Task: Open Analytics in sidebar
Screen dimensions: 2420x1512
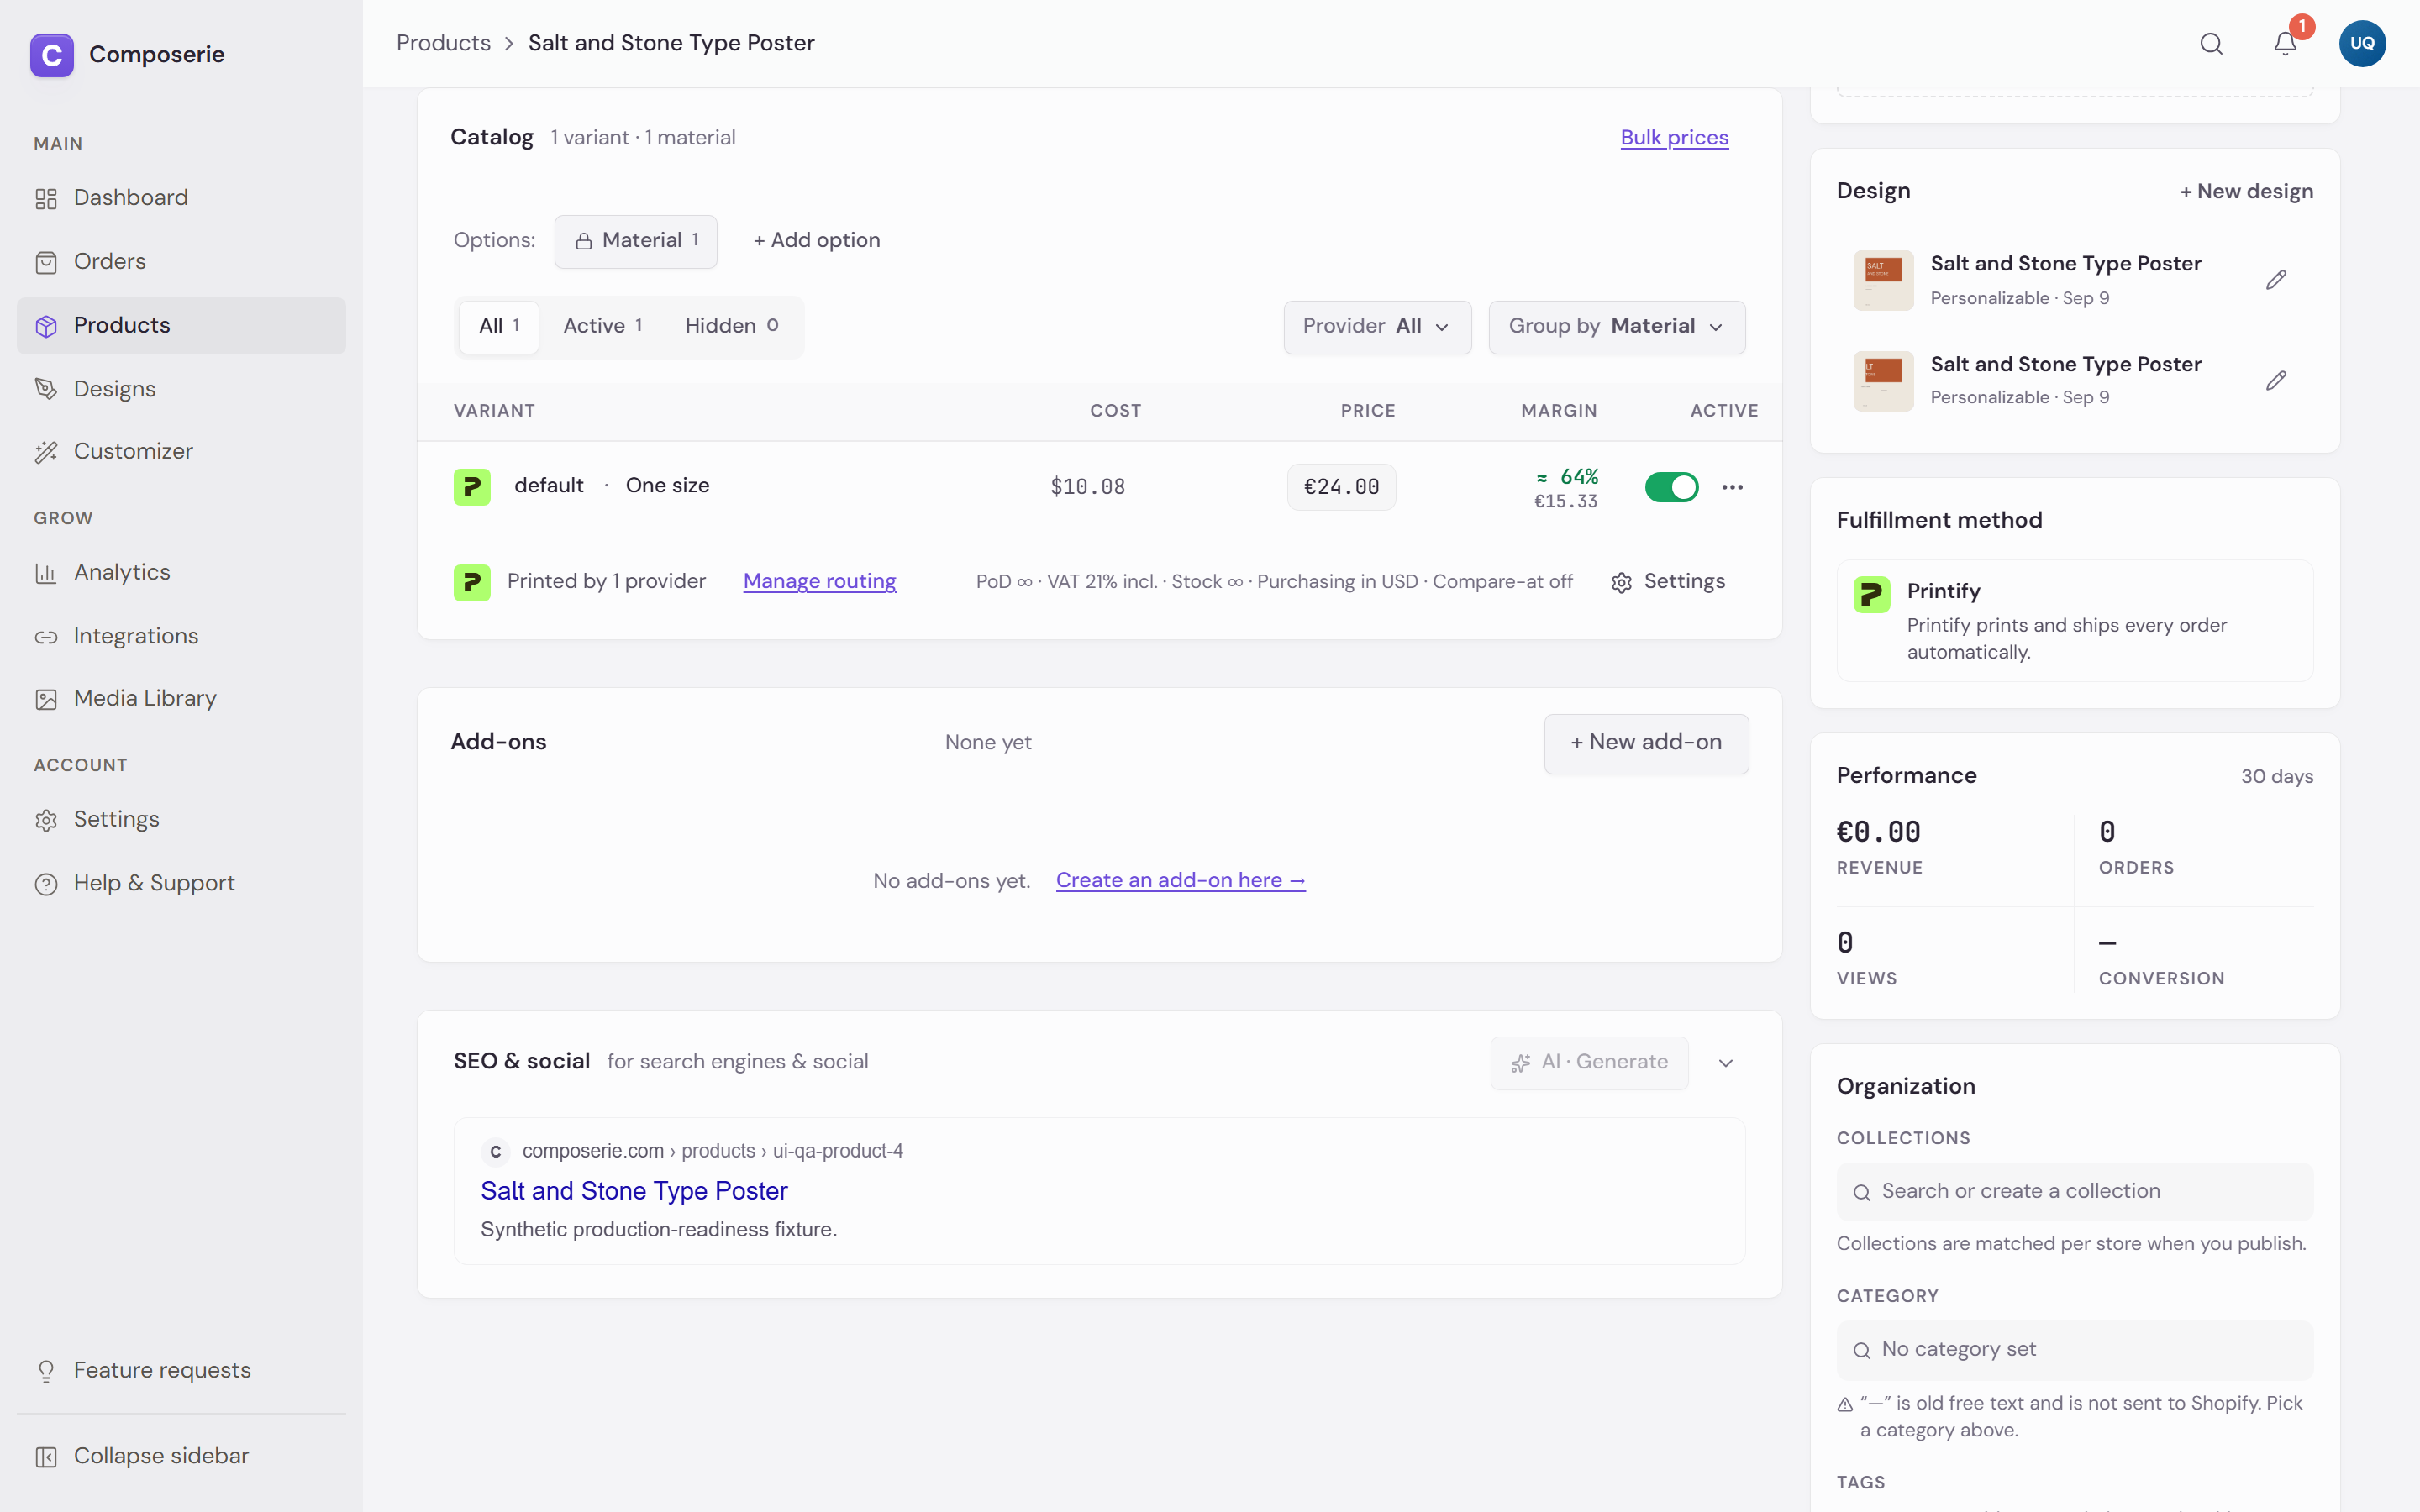Action: pyautogui.click(x=182, y=573)
